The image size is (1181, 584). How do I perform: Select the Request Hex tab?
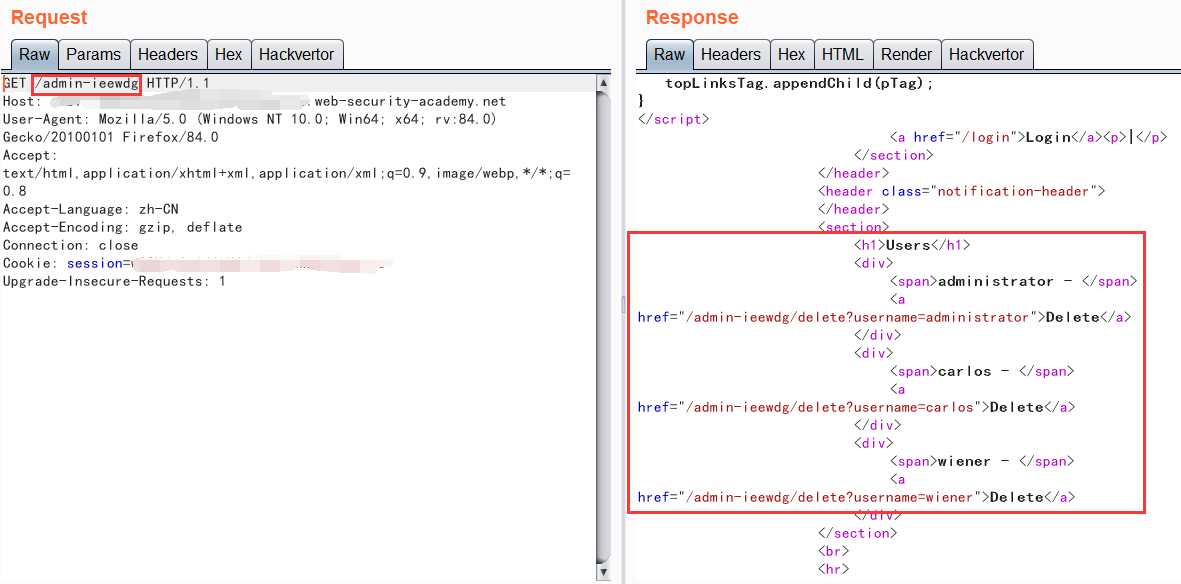pyautogui.click(x=228, y=55)
